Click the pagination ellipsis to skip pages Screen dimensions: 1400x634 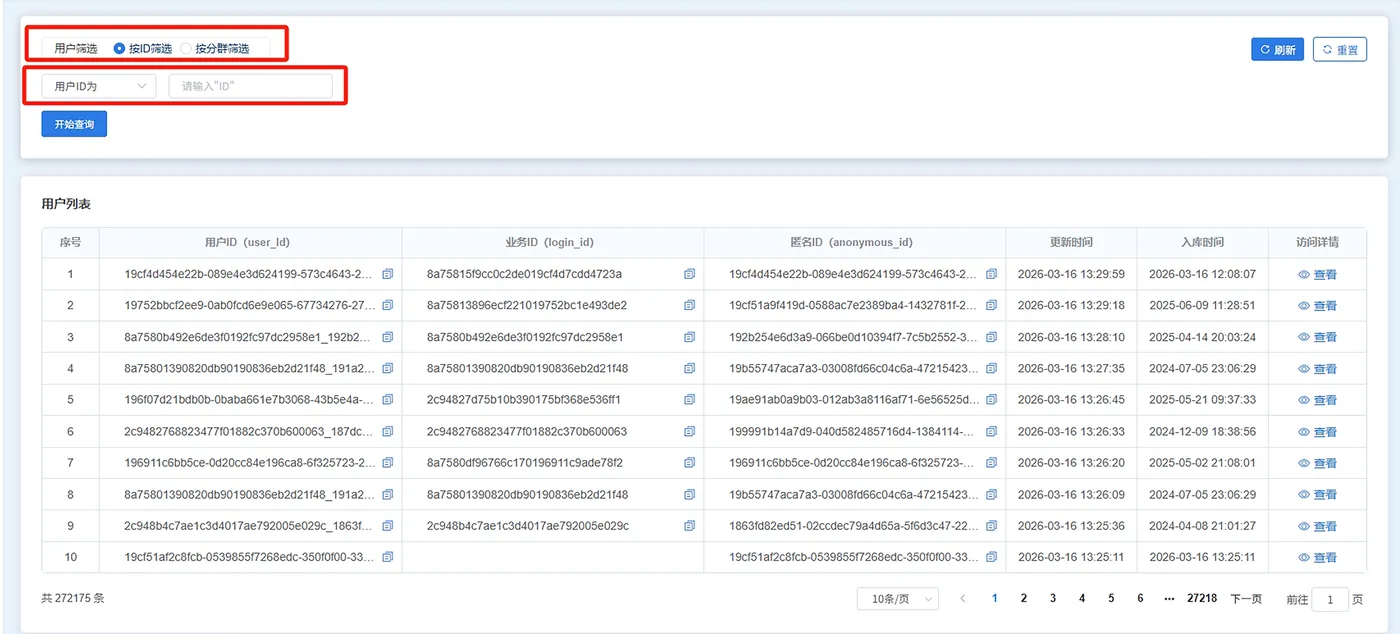1169,598
